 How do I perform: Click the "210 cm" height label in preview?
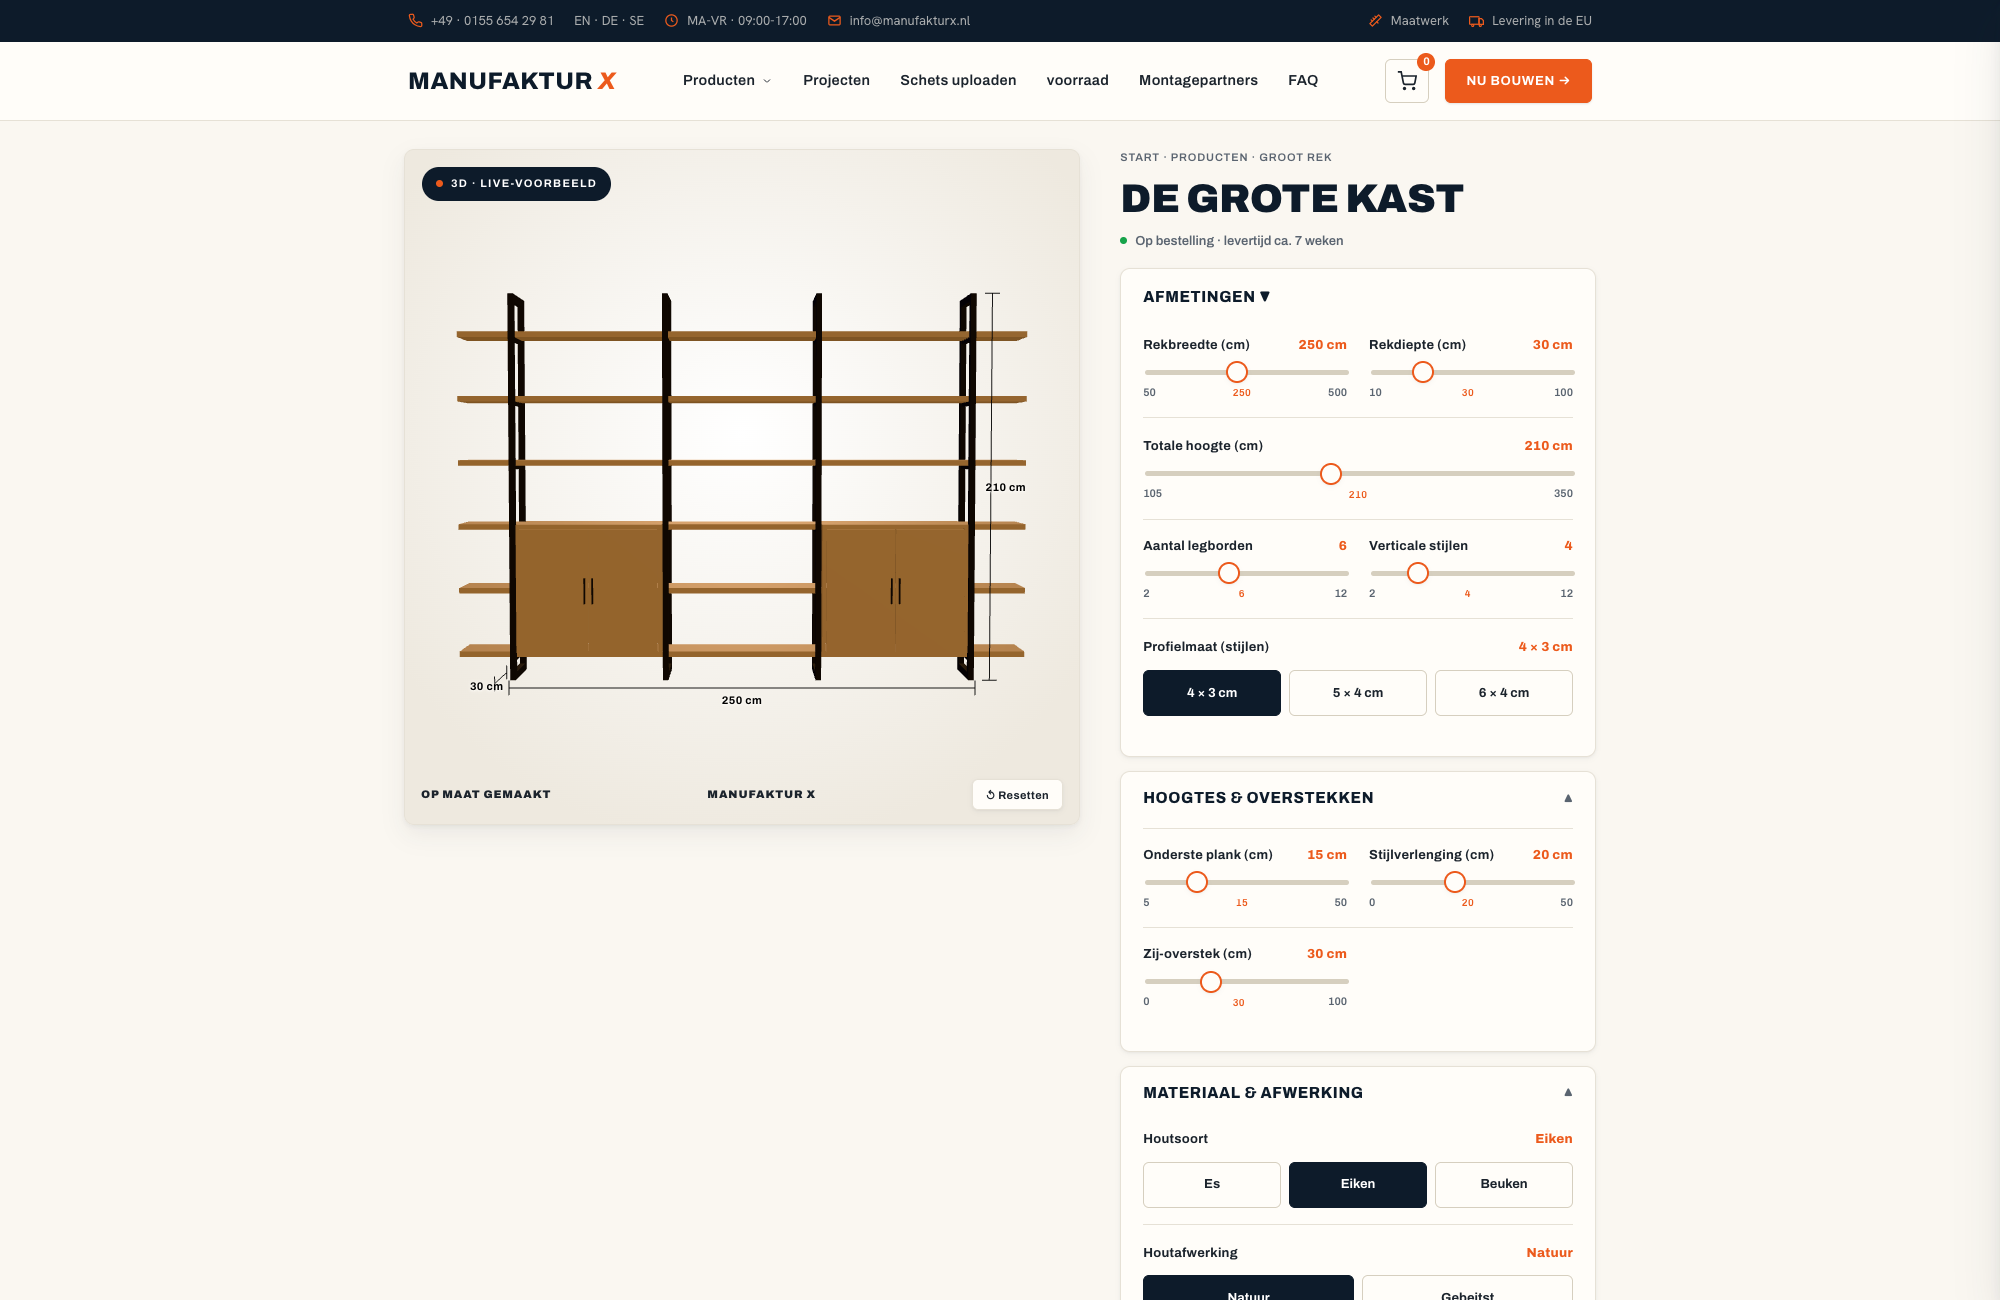pyautogui.click(x=1005, y=488)
